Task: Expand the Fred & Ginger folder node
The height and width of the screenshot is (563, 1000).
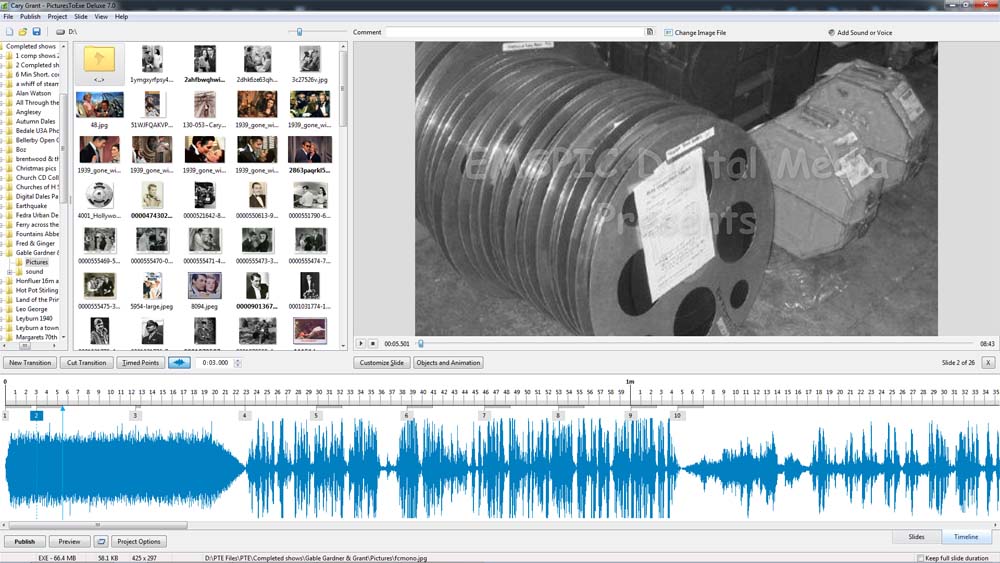Action: click(3, 244)
